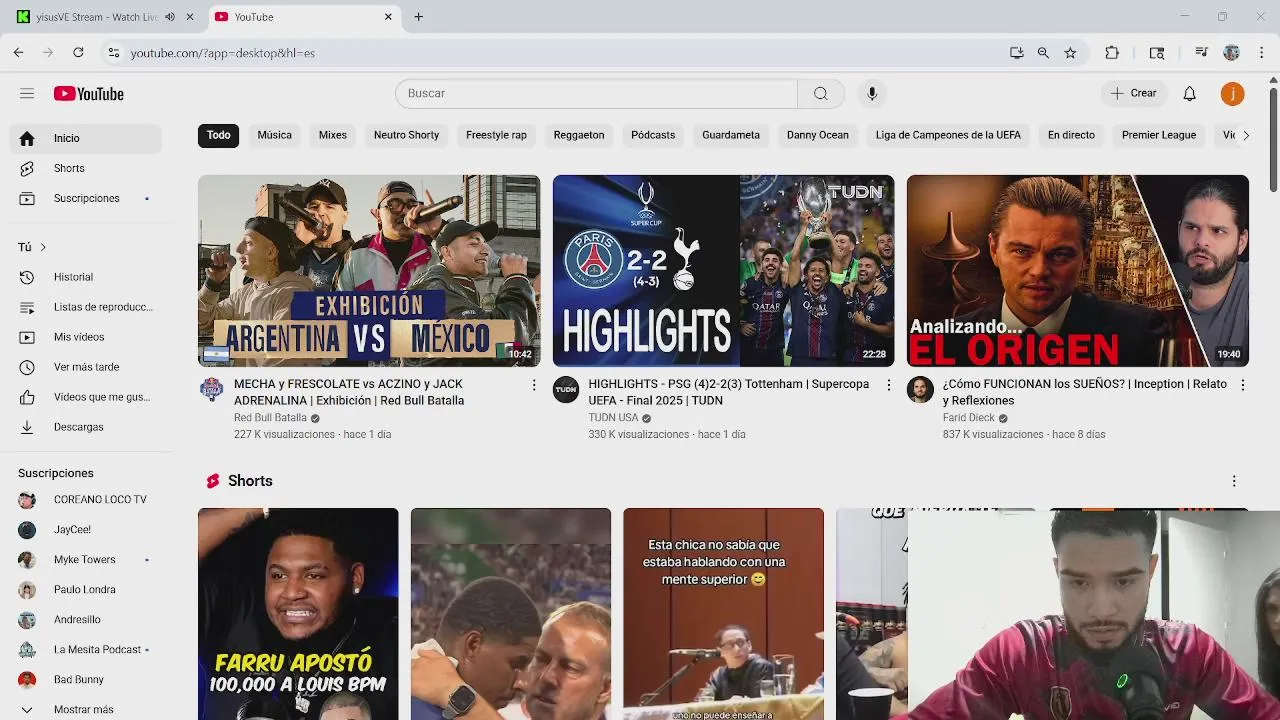Expand subscriptions with Mostrar más

click(x=85, y=709)
